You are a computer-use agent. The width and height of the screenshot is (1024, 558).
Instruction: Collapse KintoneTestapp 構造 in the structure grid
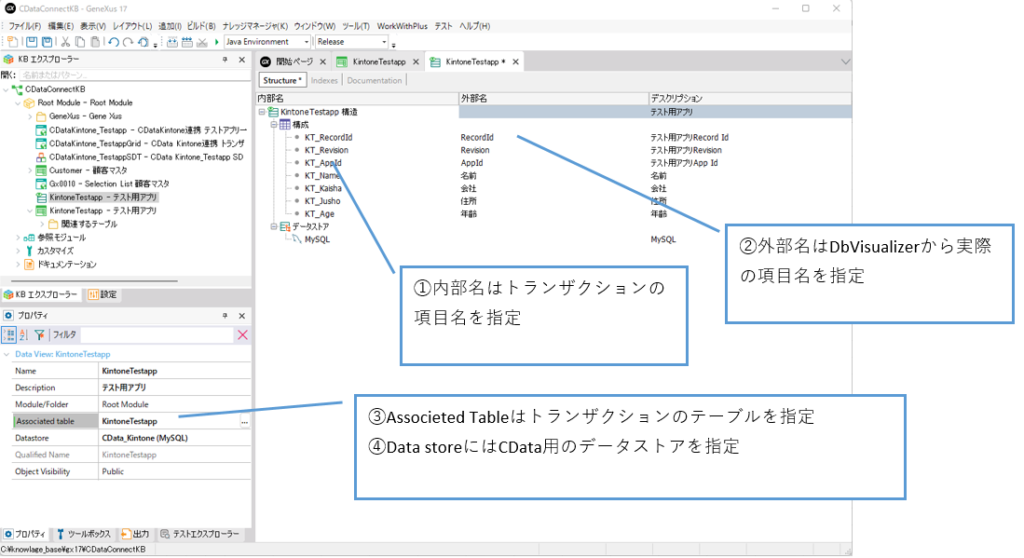click(262, 112)
